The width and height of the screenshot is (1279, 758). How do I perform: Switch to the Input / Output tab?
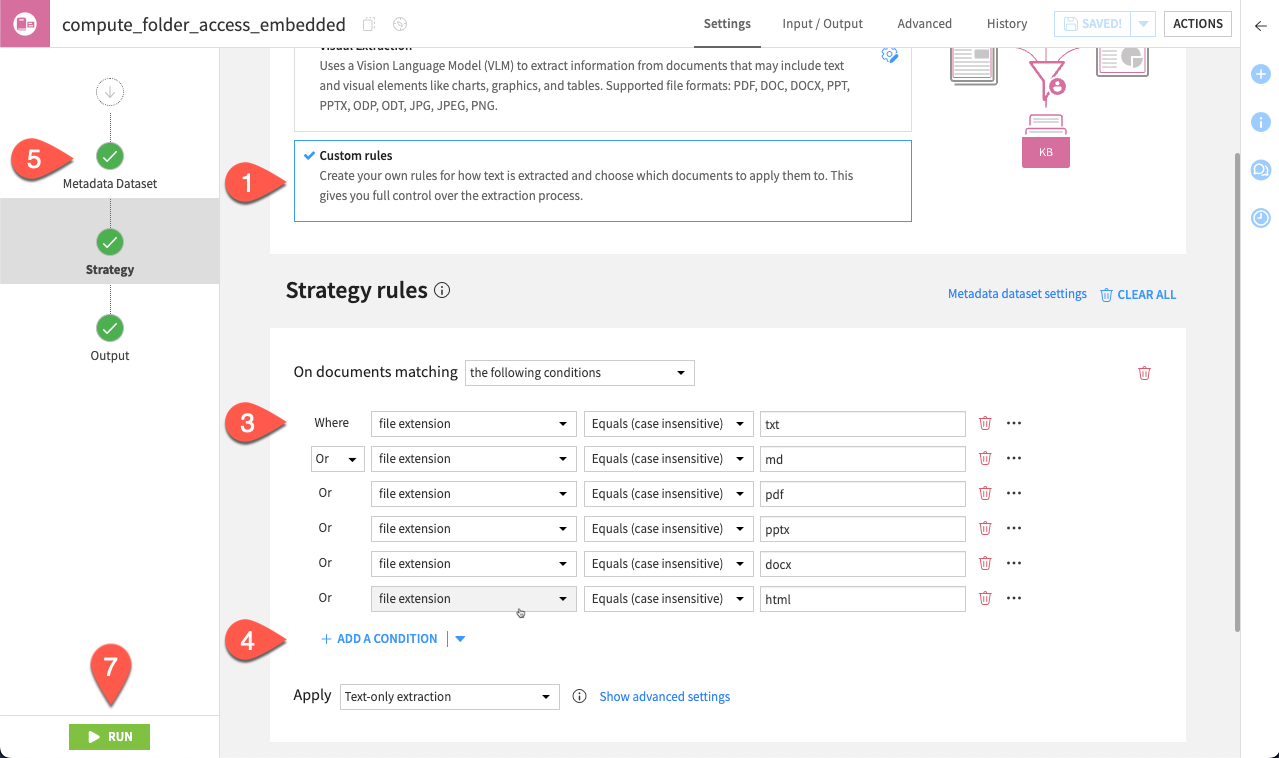pos(822,24)
